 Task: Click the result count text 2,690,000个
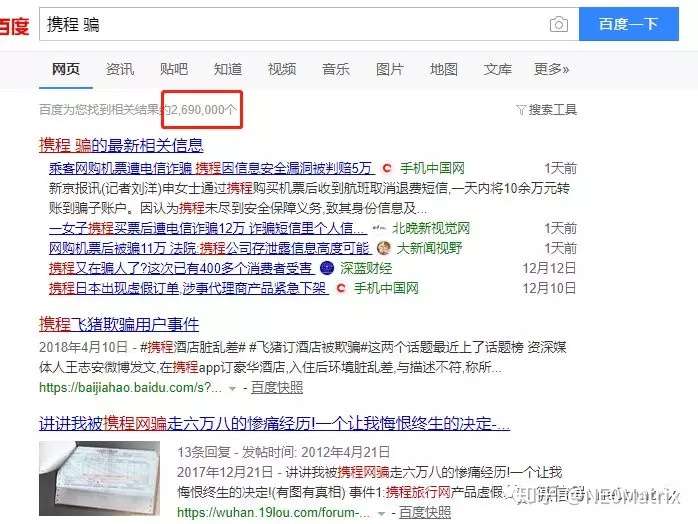(203, 110)
